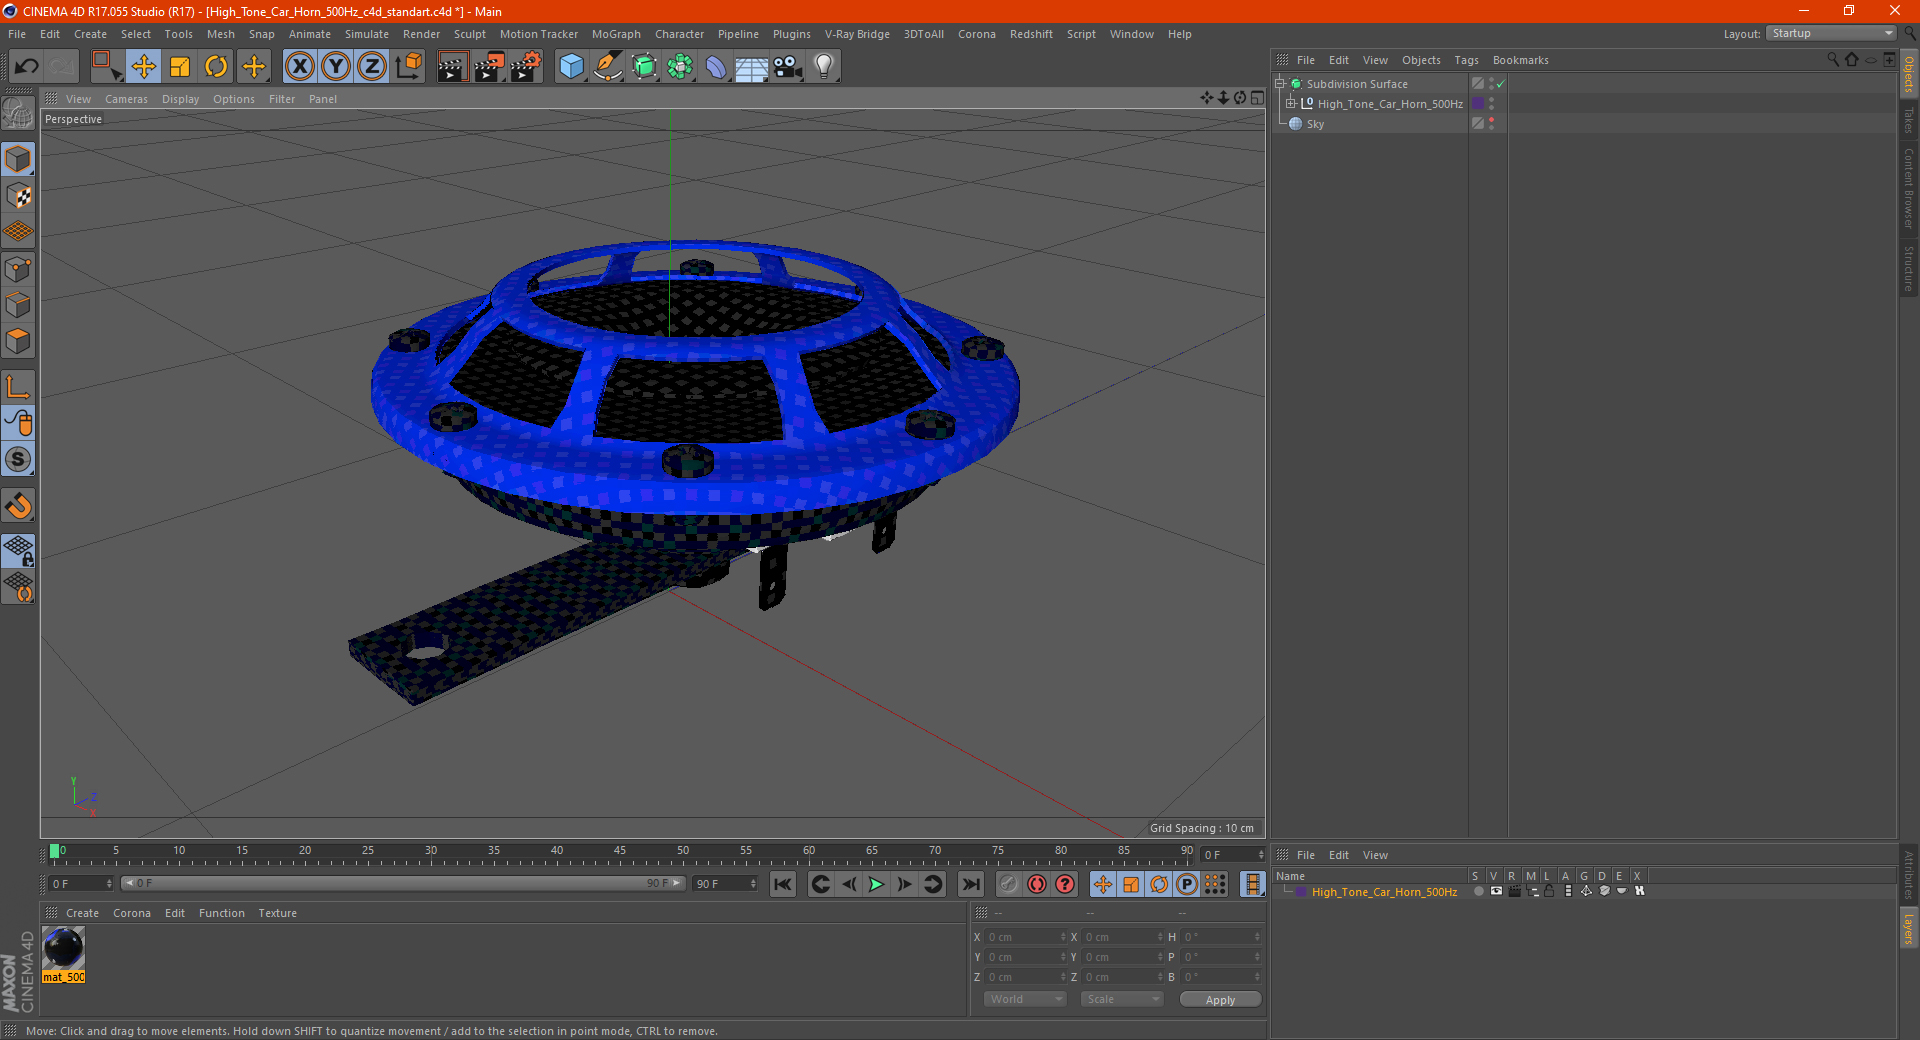Image resolution: width=1920 pixels, height=1040 pixels.
Task: Switch to Polygons mode
Action: click(18, 341)
